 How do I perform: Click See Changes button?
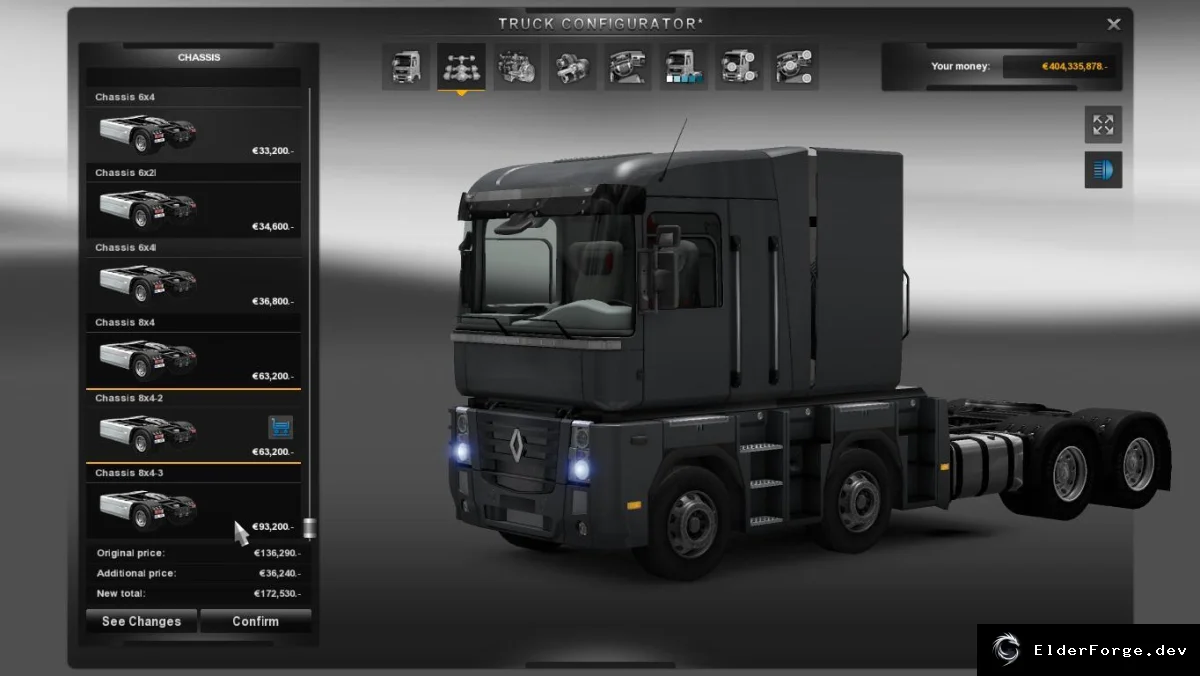(x=141, y=621)
